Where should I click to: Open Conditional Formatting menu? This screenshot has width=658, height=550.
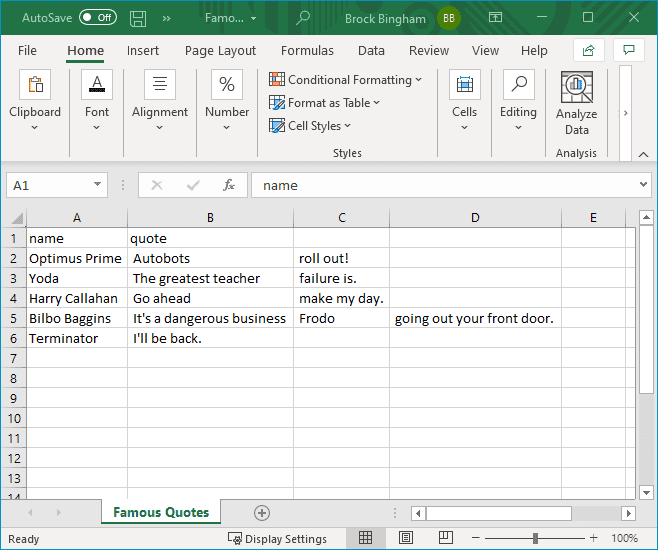[x=345, y=80]
